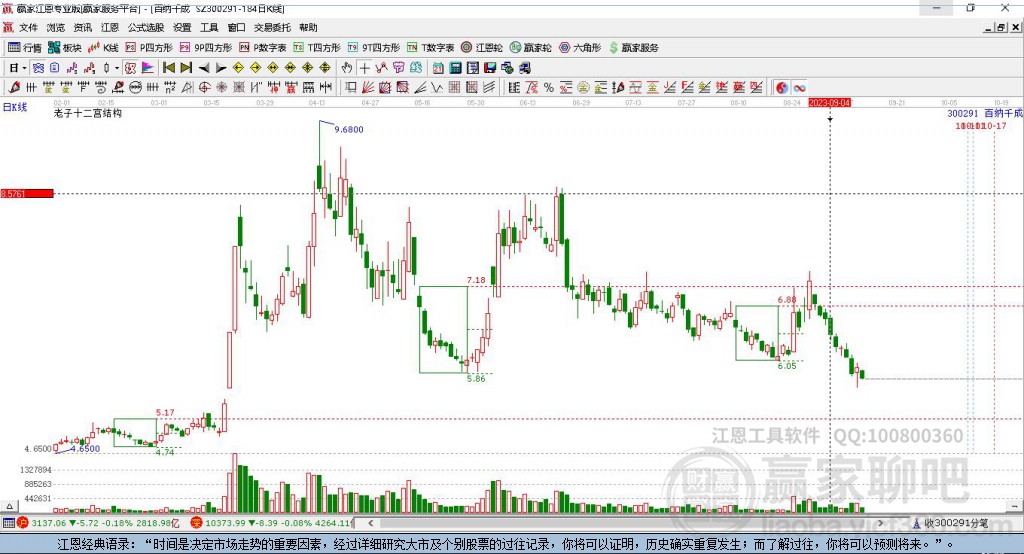Image resolution: width=1024 pixels, height=554 pixels.
Task: Open the T四方形 tool
Action: coord(317,48)
